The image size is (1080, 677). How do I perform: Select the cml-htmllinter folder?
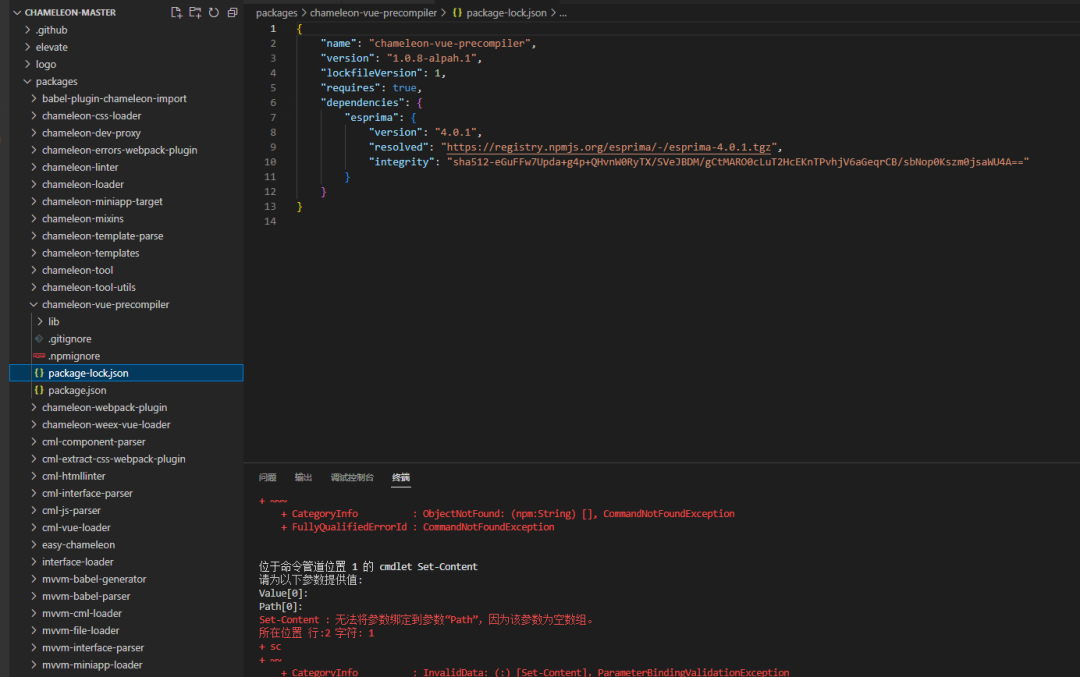point(74,476)
